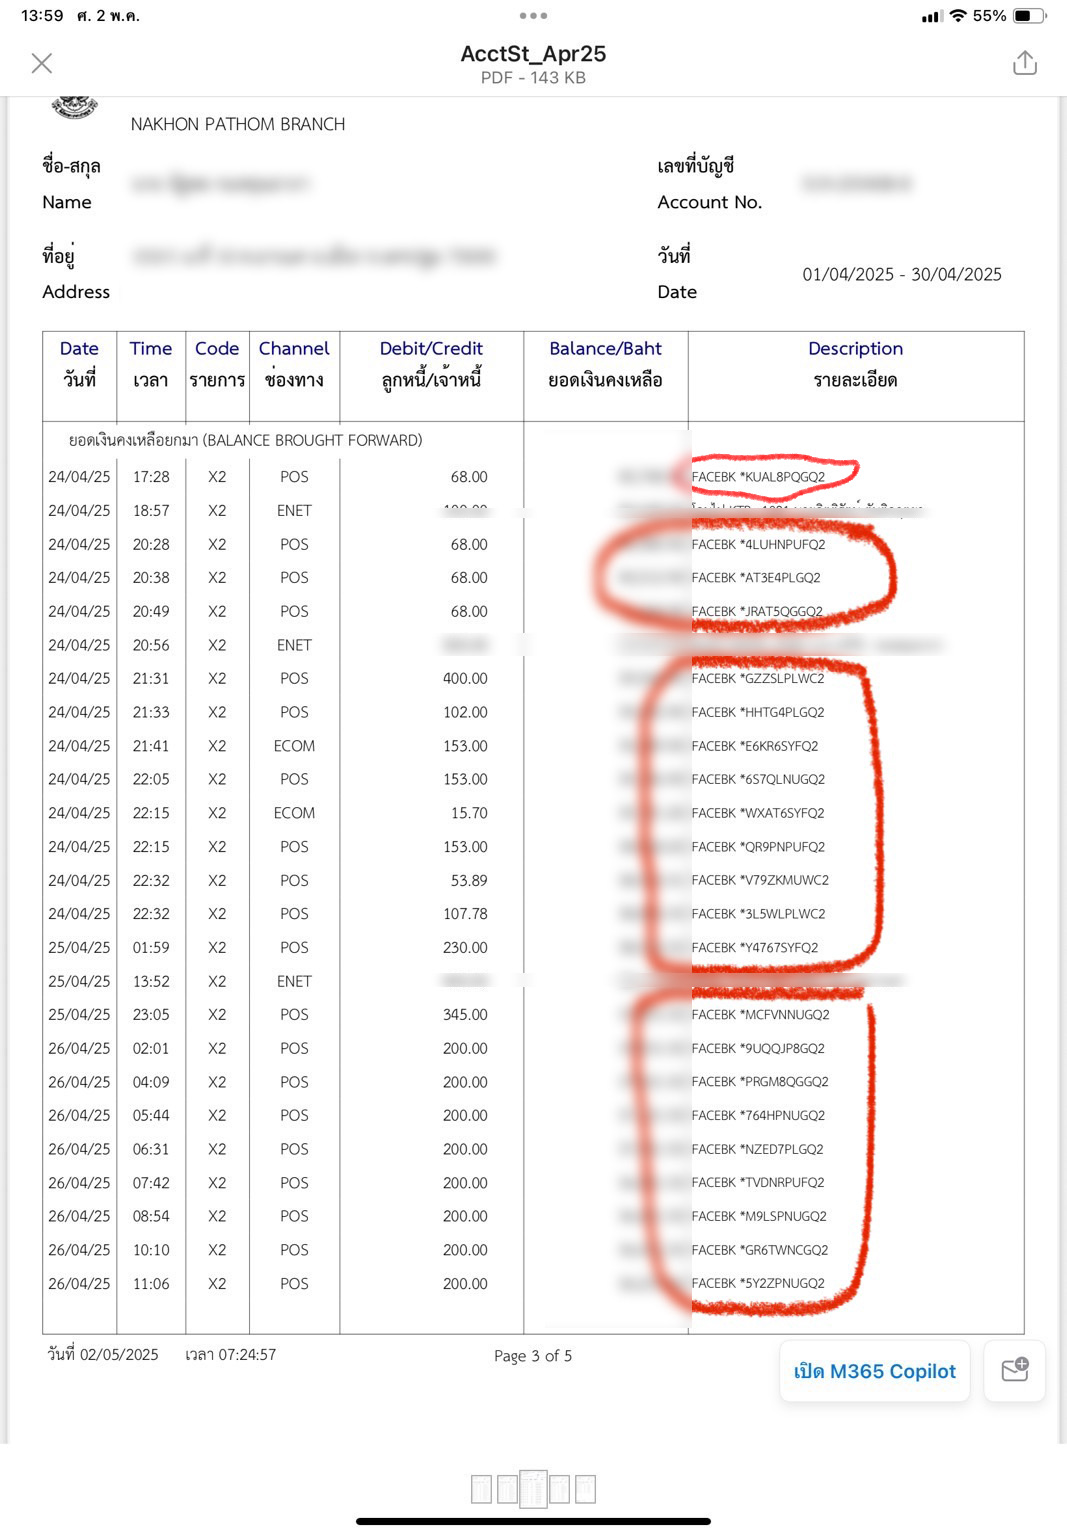The image size is (1067, 1535).
Task: Tap the document title AcctSt_Apr25
Action: pos(533,54)
